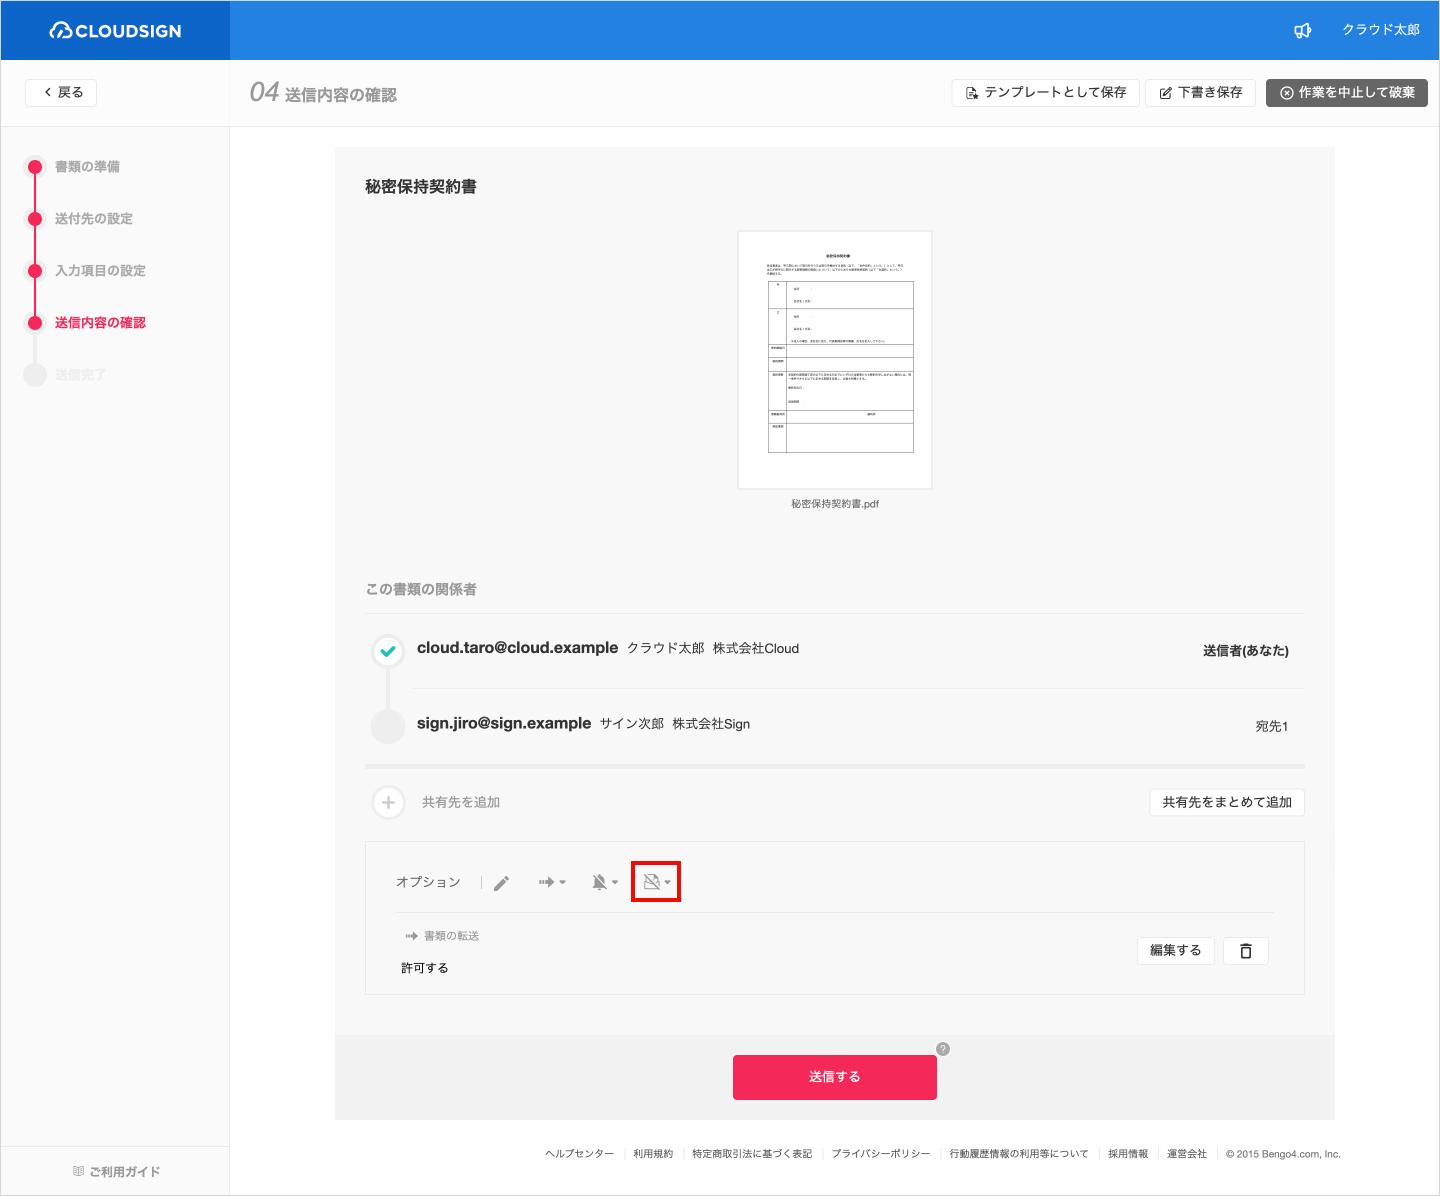Open 採用情報 footer link

pos(1128,1154)
